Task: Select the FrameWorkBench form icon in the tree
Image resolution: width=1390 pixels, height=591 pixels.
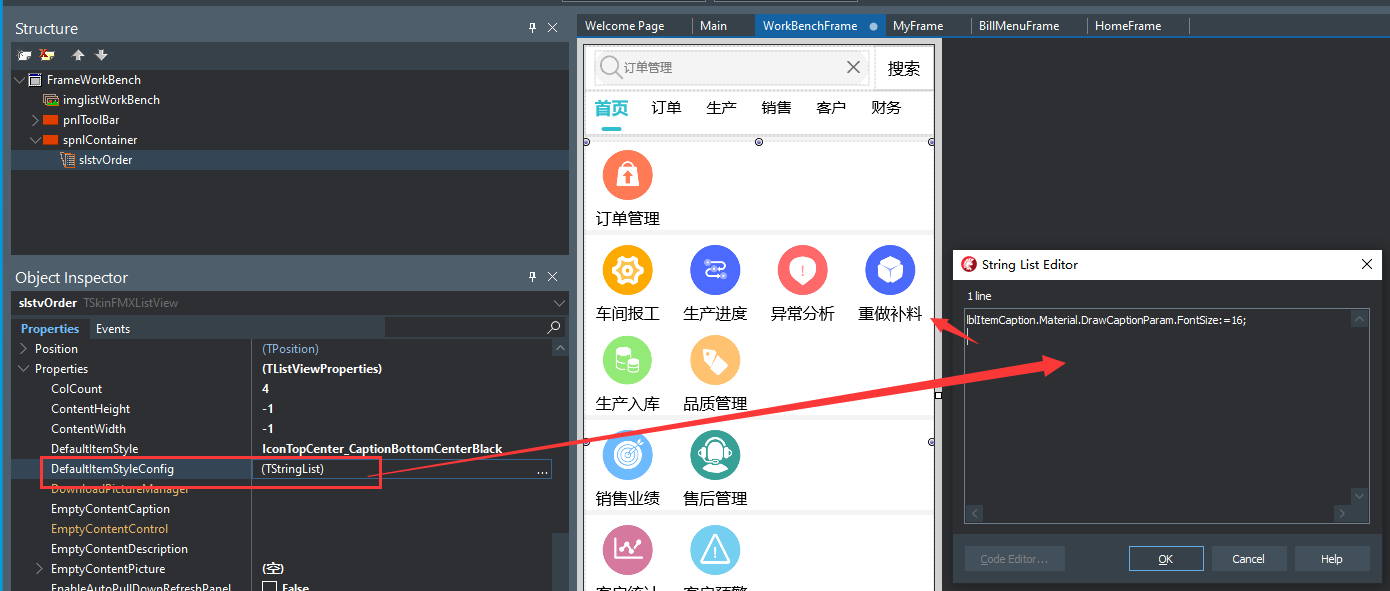Action: point(37,80)
